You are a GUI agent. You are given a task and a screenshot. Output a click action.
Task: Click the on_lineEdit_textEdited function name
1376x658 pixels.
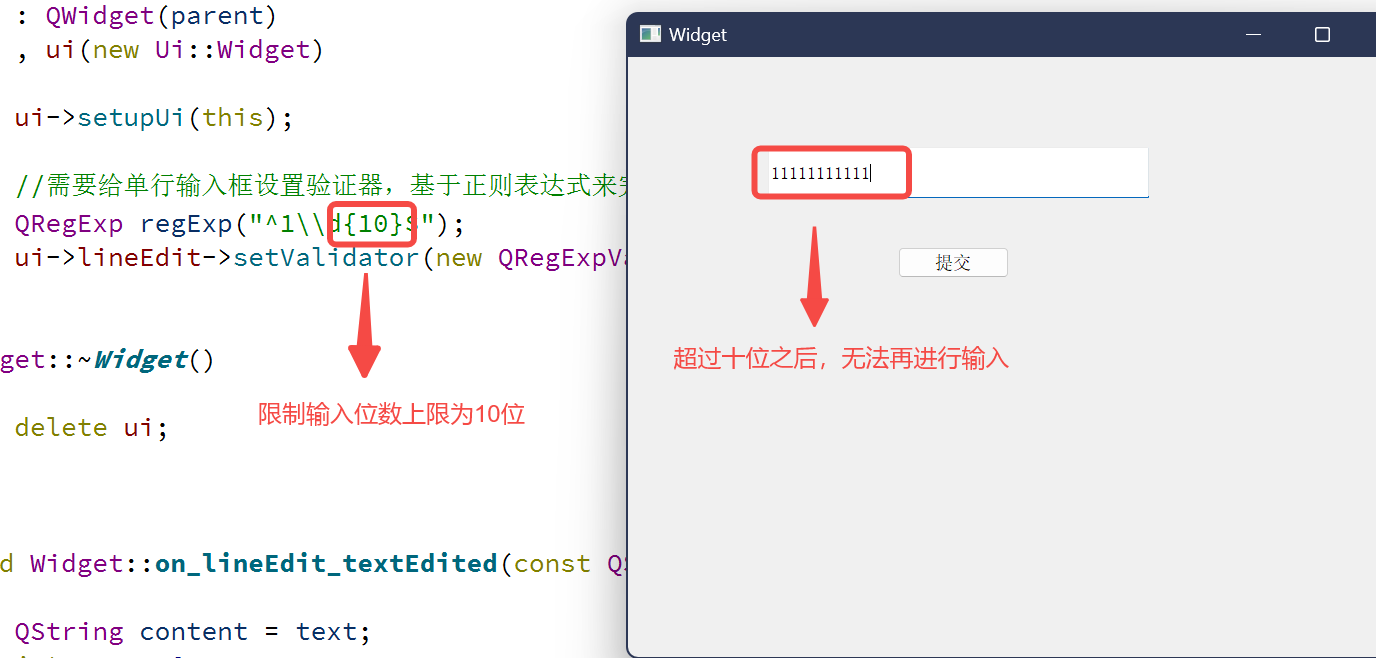click(x=326, y=564)
